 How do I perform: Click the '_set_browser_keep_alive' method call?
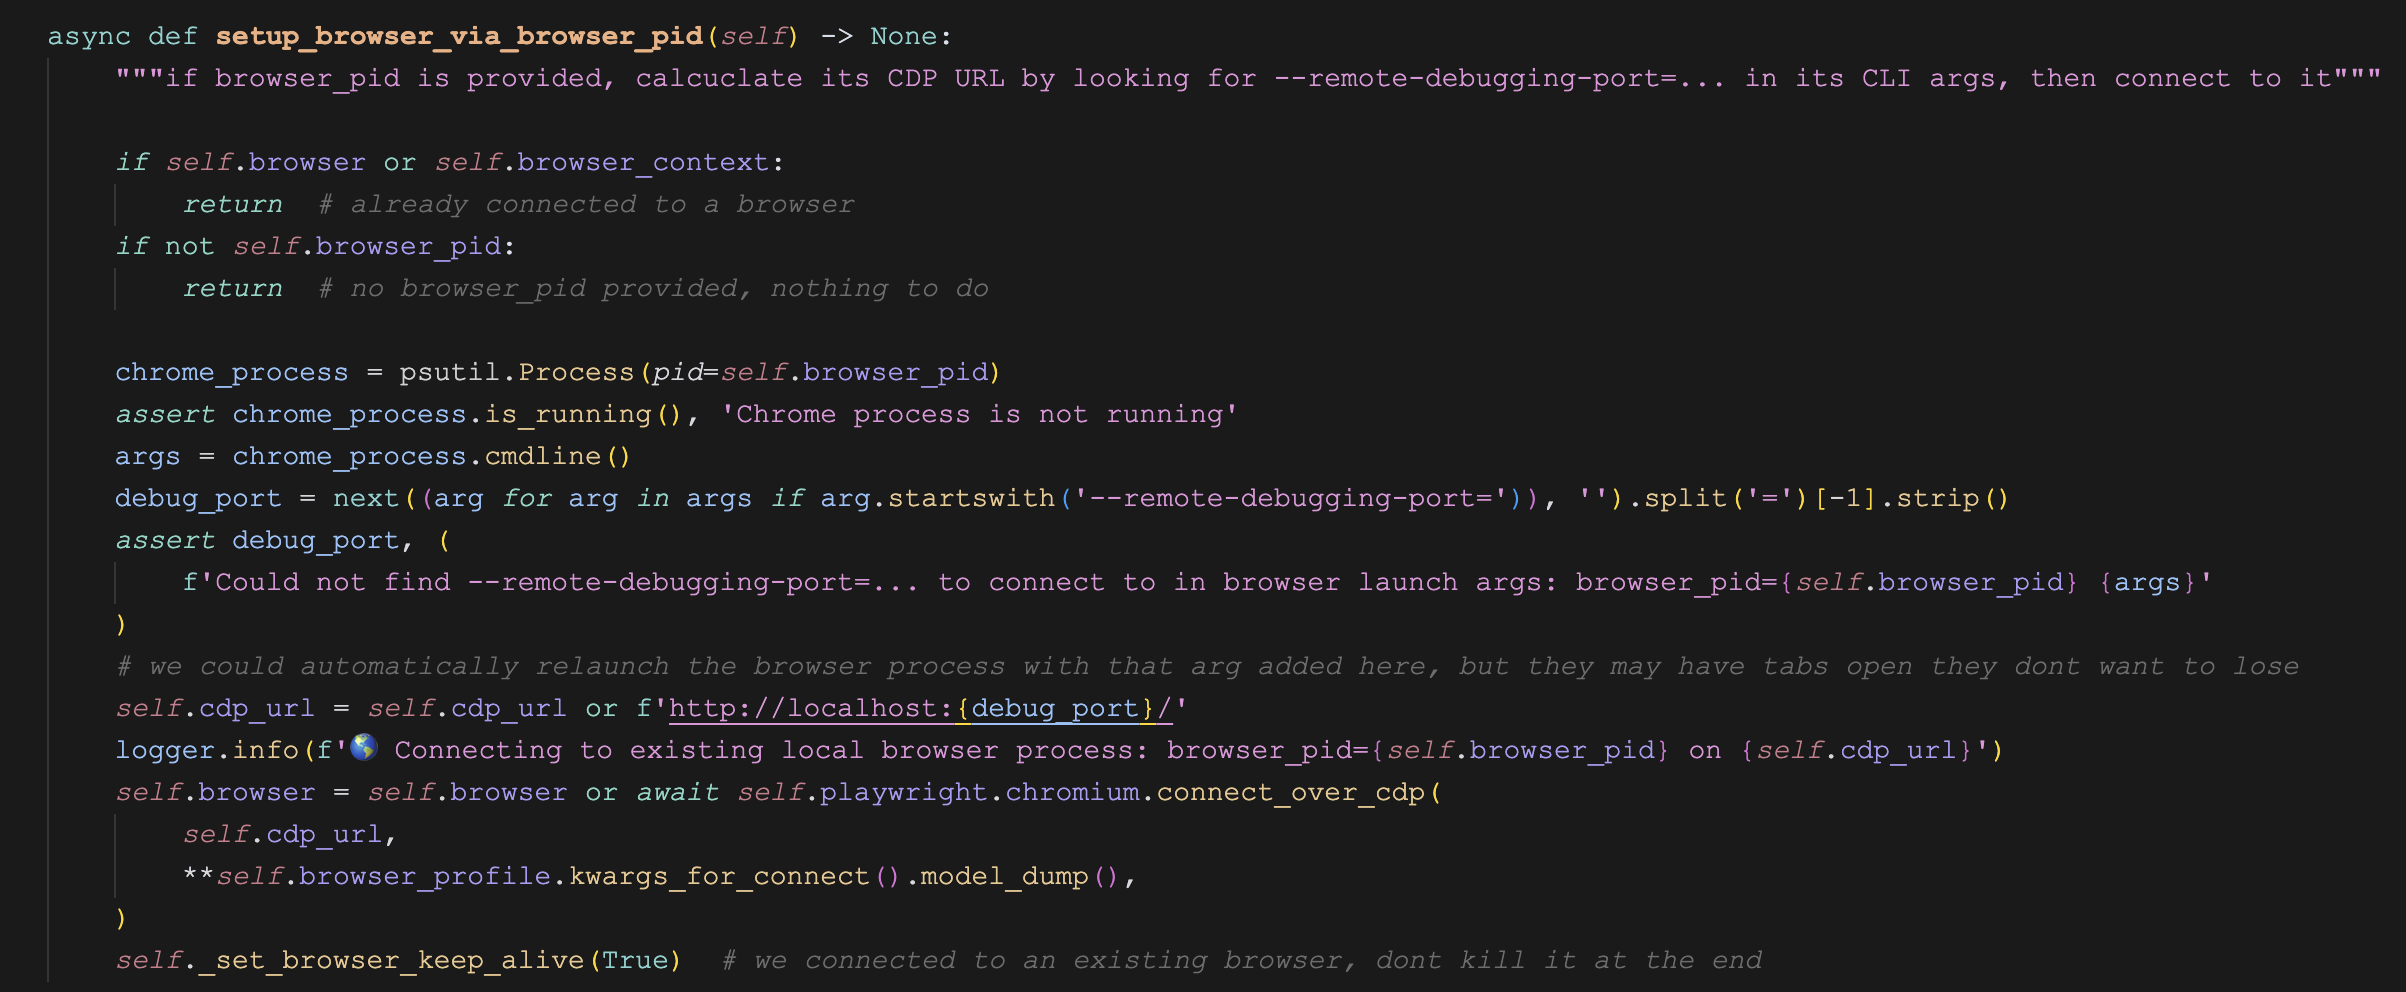coord(391,960)
